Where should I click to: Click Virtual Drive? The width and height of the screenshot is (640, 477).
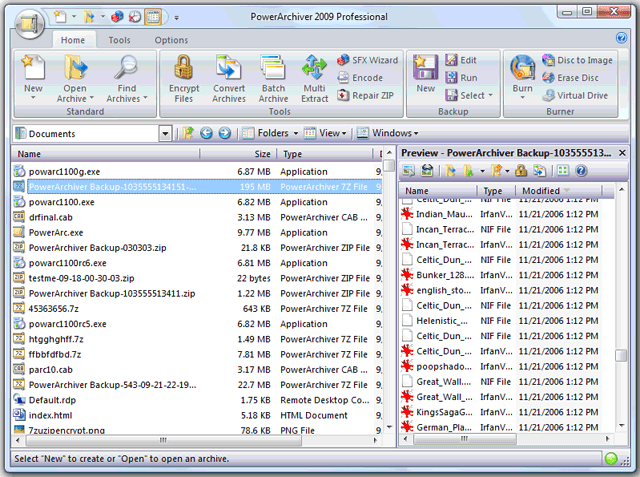[x=575, y=95]
